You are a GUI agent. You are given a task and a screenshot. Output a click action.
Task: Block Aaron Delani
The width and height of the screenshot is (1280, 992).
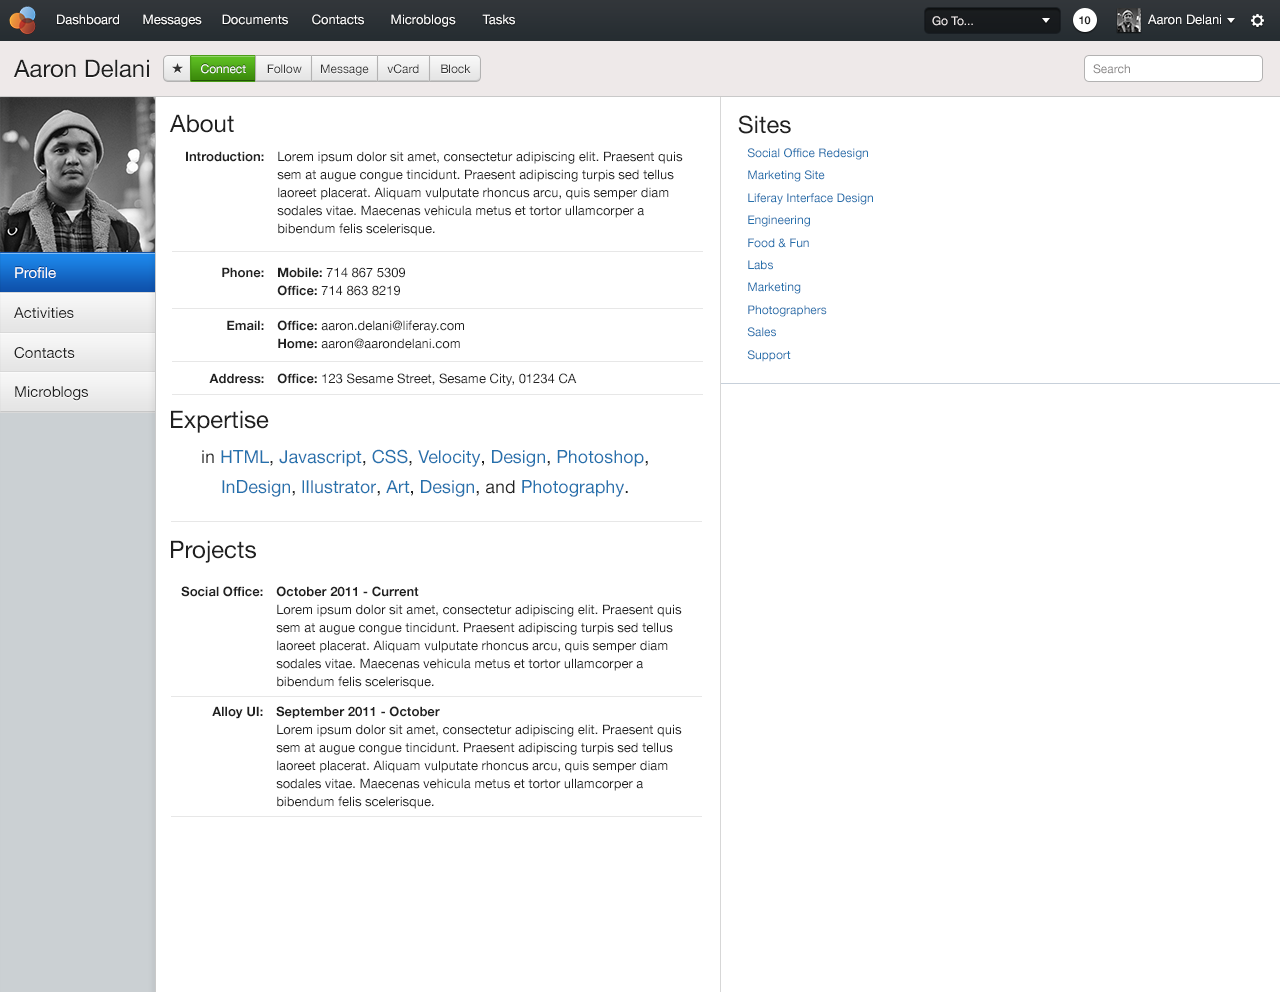tap(454, 68)
